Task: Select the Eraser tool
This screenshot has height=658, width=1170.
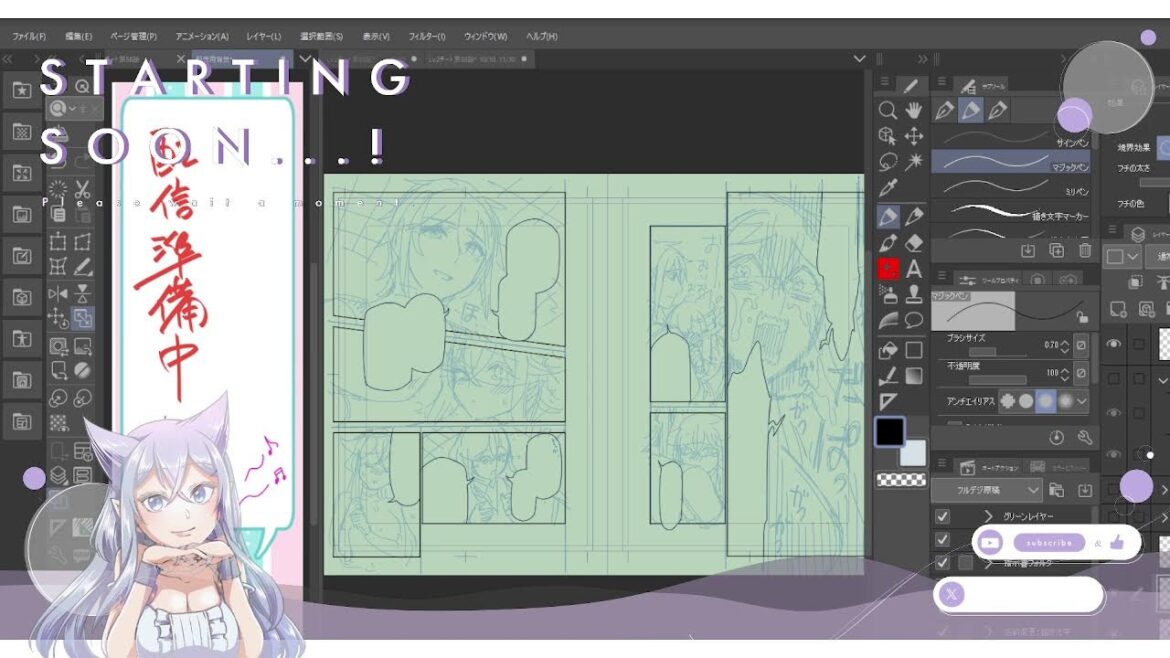Action: point(913,243)
